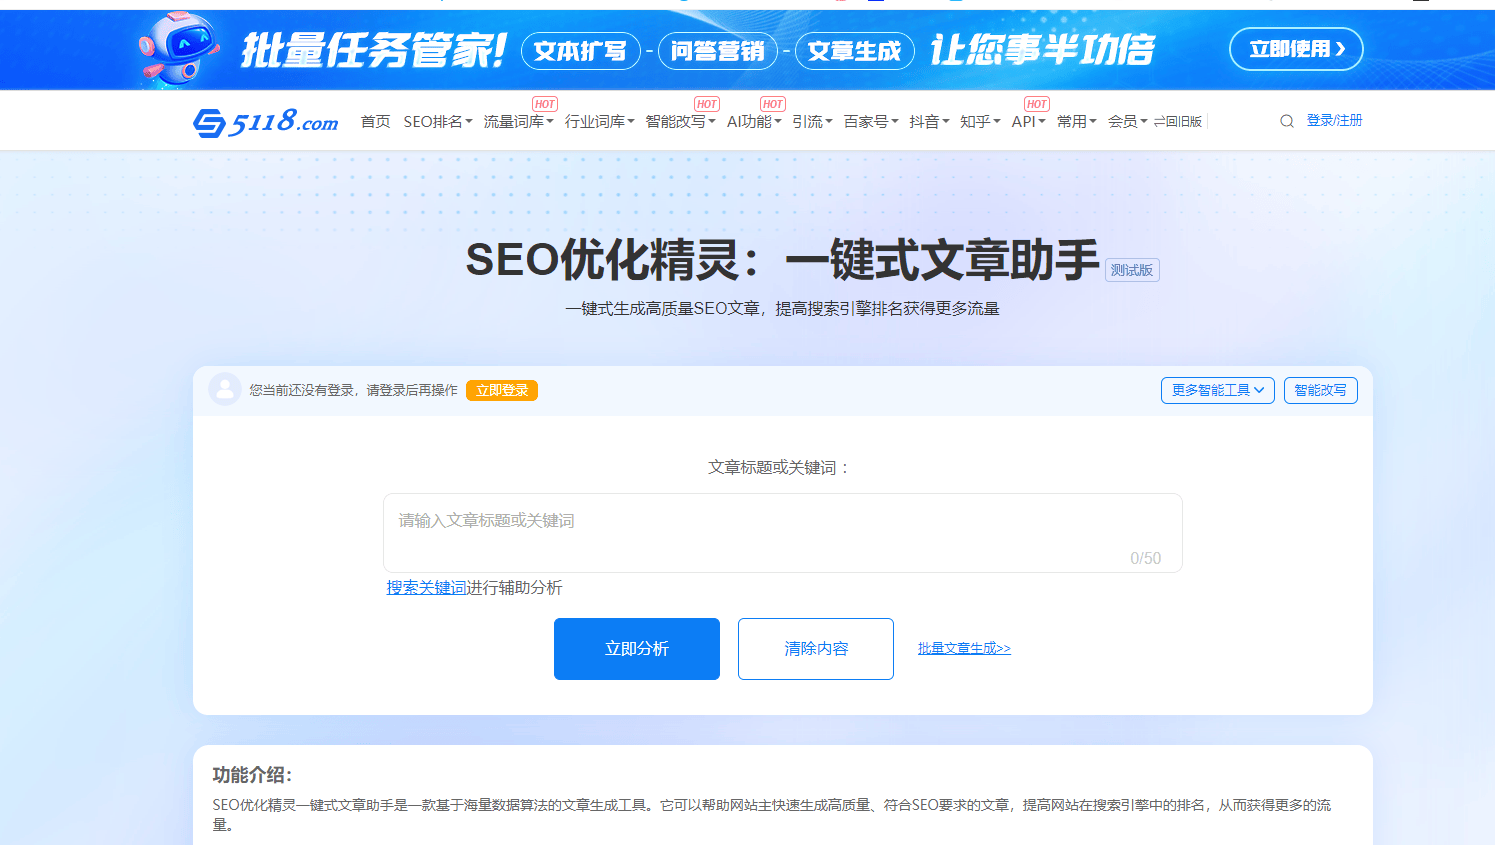1495x845 pixels.
Task: Expand the 更多智能工具 dropdown
Action: click(1217, 390)
